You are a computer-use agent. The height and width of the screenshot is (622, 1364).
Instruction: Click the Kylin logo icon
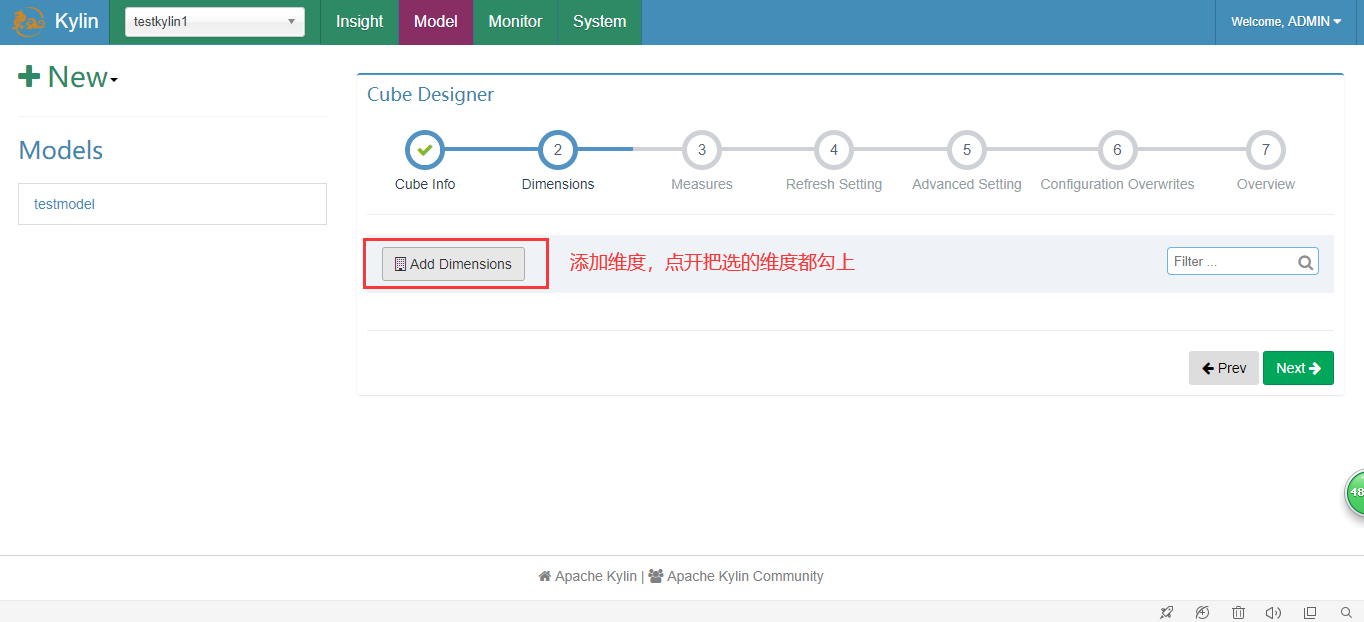tap(29, 21)
